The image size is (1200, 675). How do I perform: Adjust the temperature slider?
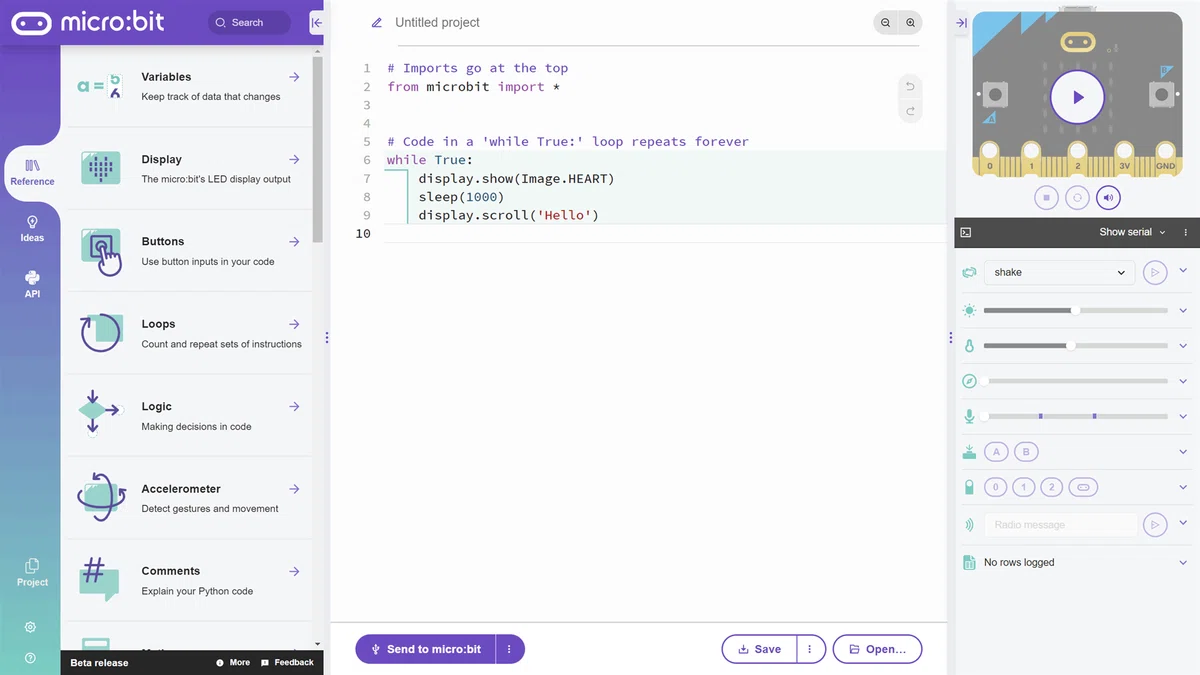coord(1076,346)
